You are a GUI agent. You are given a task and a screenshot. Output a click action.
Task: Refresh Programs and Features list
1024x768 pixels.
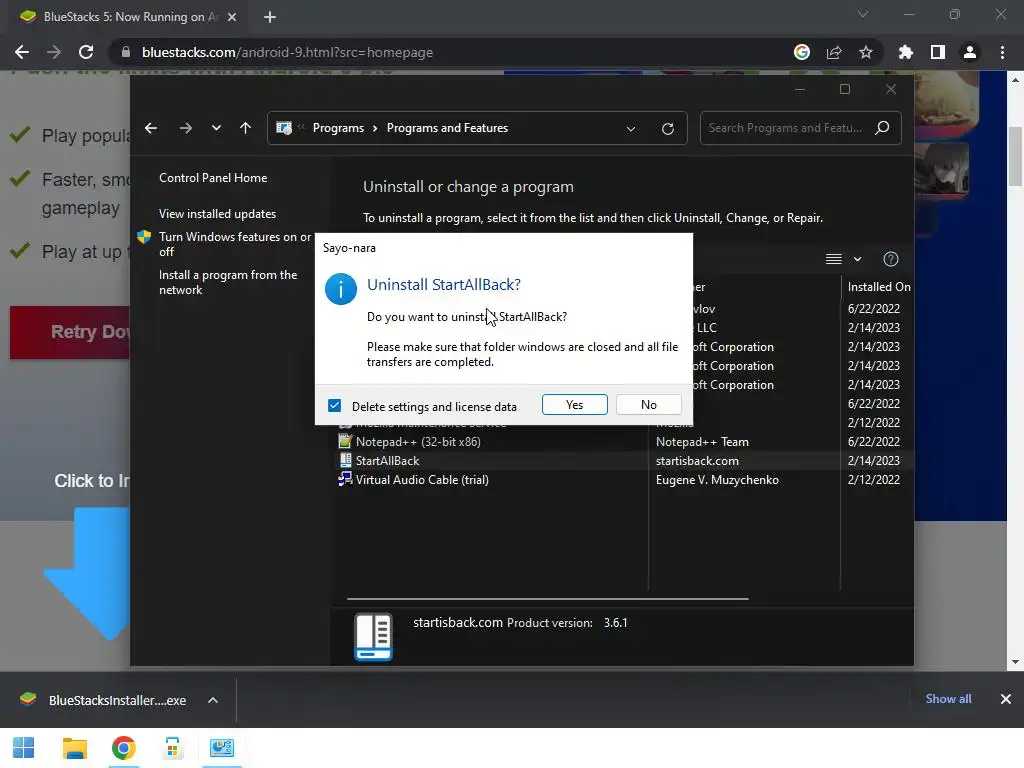667,129
